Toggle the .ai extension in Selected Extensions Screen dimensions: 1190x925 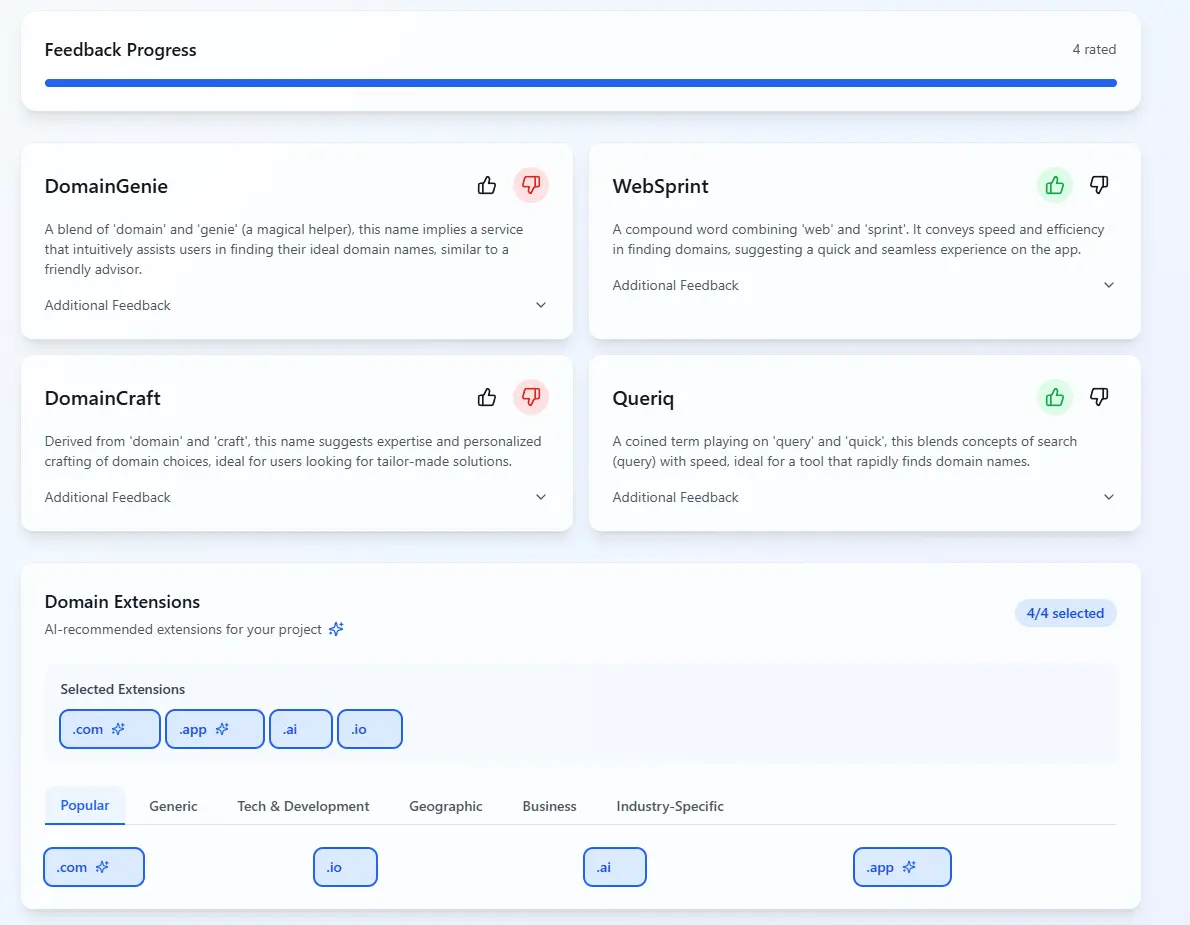click(x=300, y=729)
